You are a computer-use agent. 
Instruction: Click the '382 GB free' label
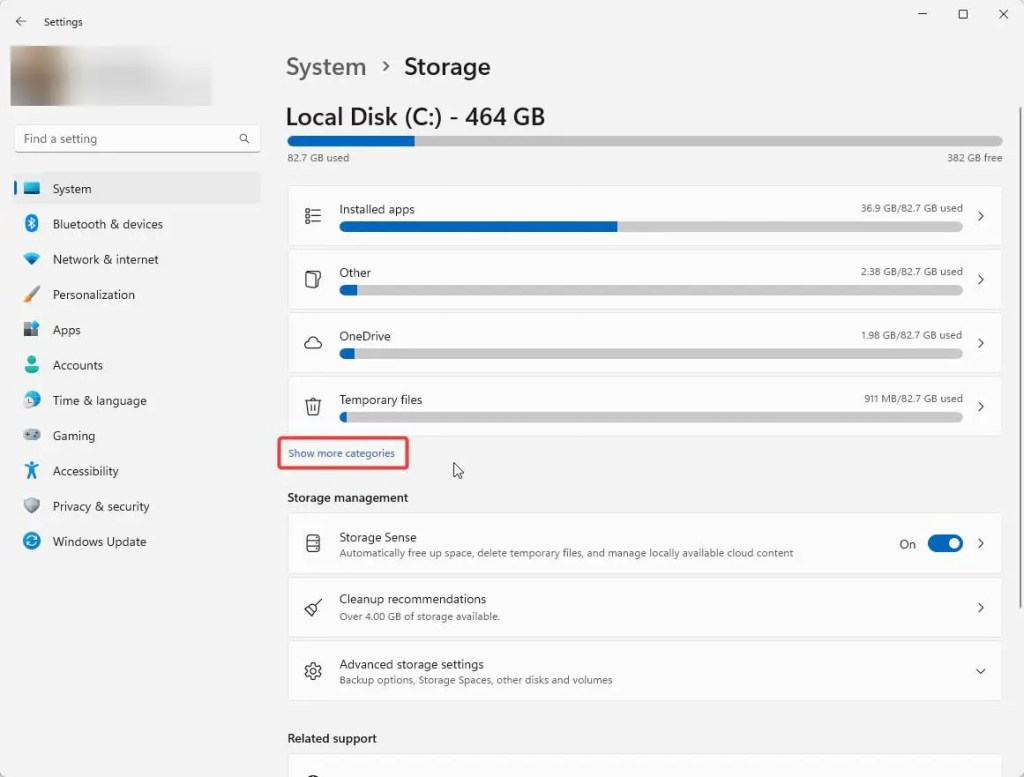(974, 157)
